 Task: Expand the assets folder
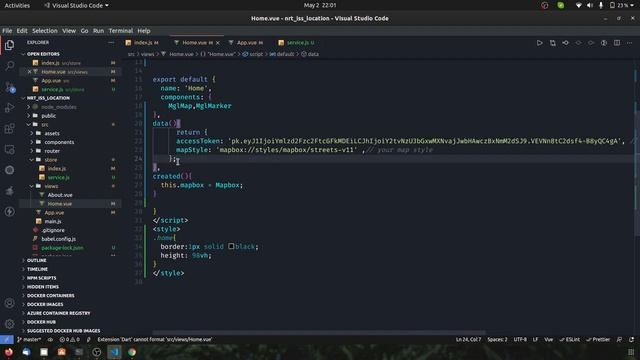pos(32,133)
